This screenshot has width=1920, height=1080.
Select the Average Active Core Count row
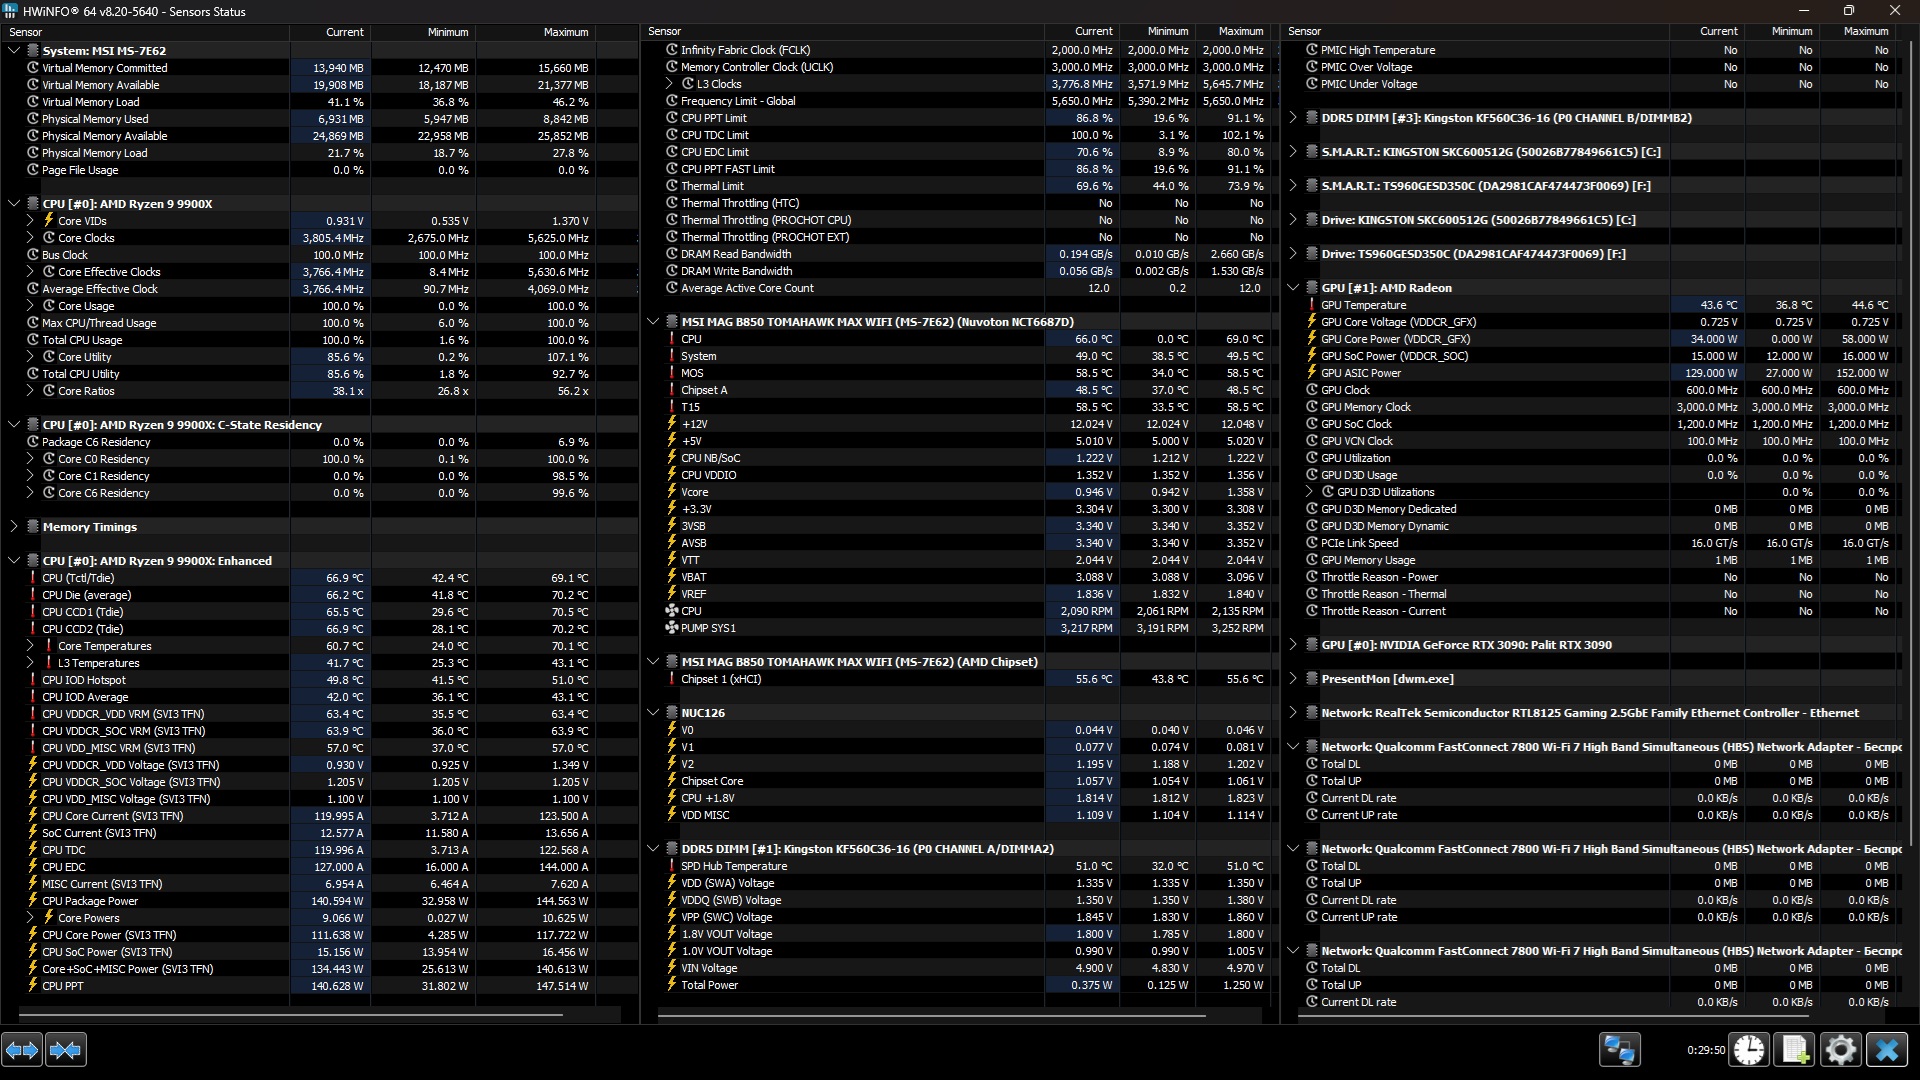tap(958, 288)
